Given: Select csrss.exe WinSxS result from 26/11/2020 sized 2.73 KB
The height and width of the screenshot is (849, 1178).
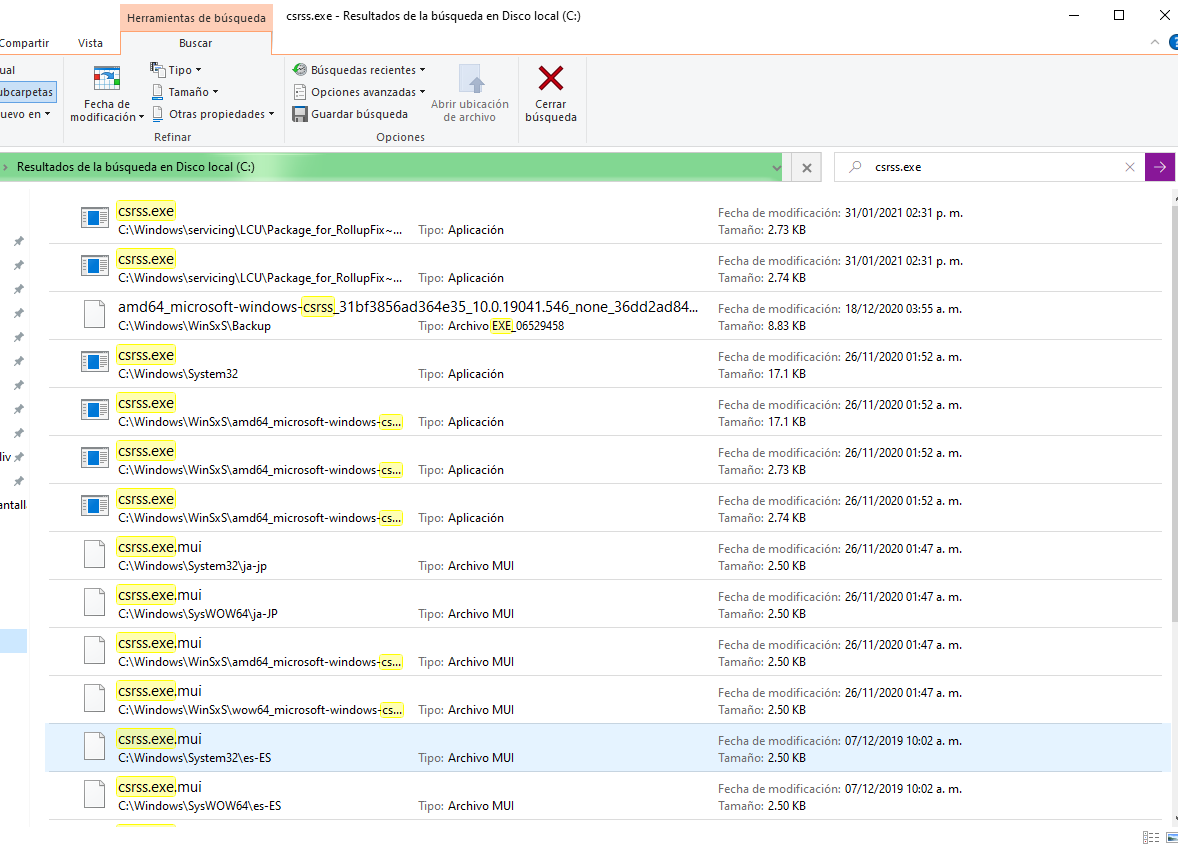Looking at the screenshot, I should 605,460.
